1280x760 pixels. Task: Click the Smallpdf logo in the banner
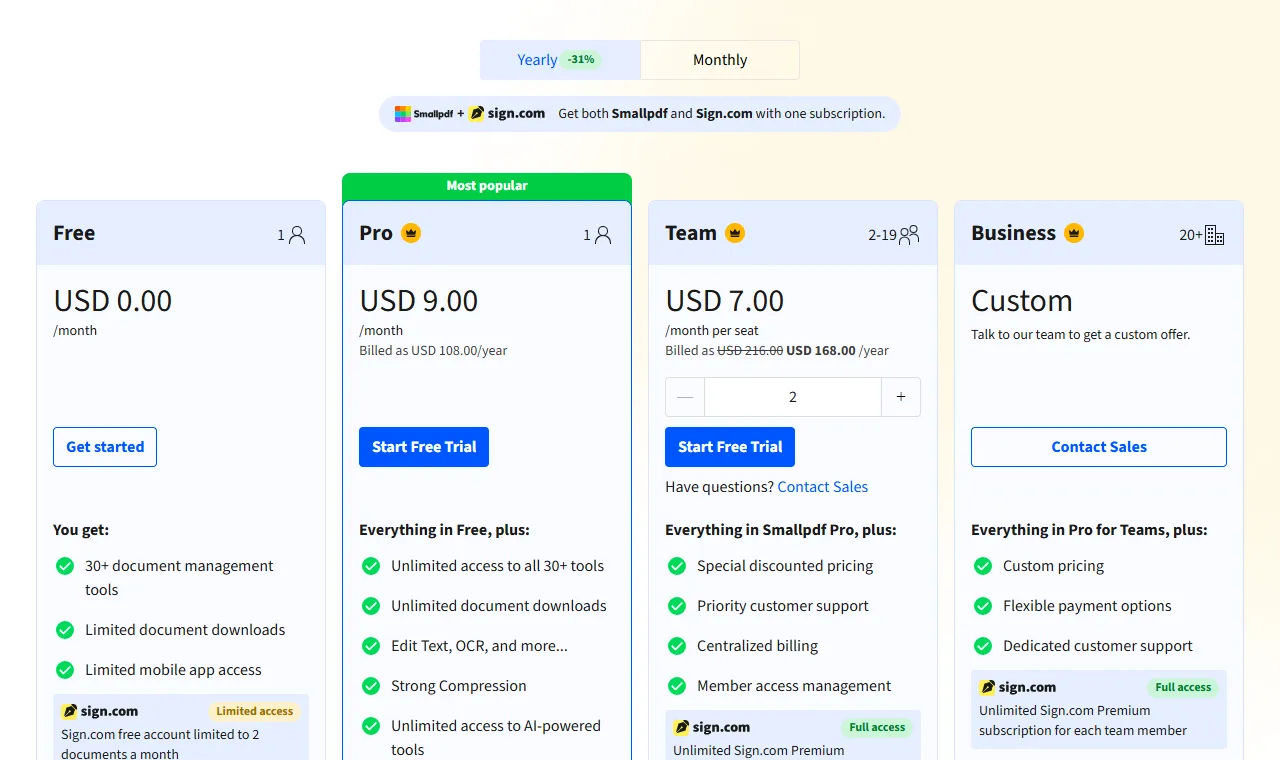[x=424, y=114]
